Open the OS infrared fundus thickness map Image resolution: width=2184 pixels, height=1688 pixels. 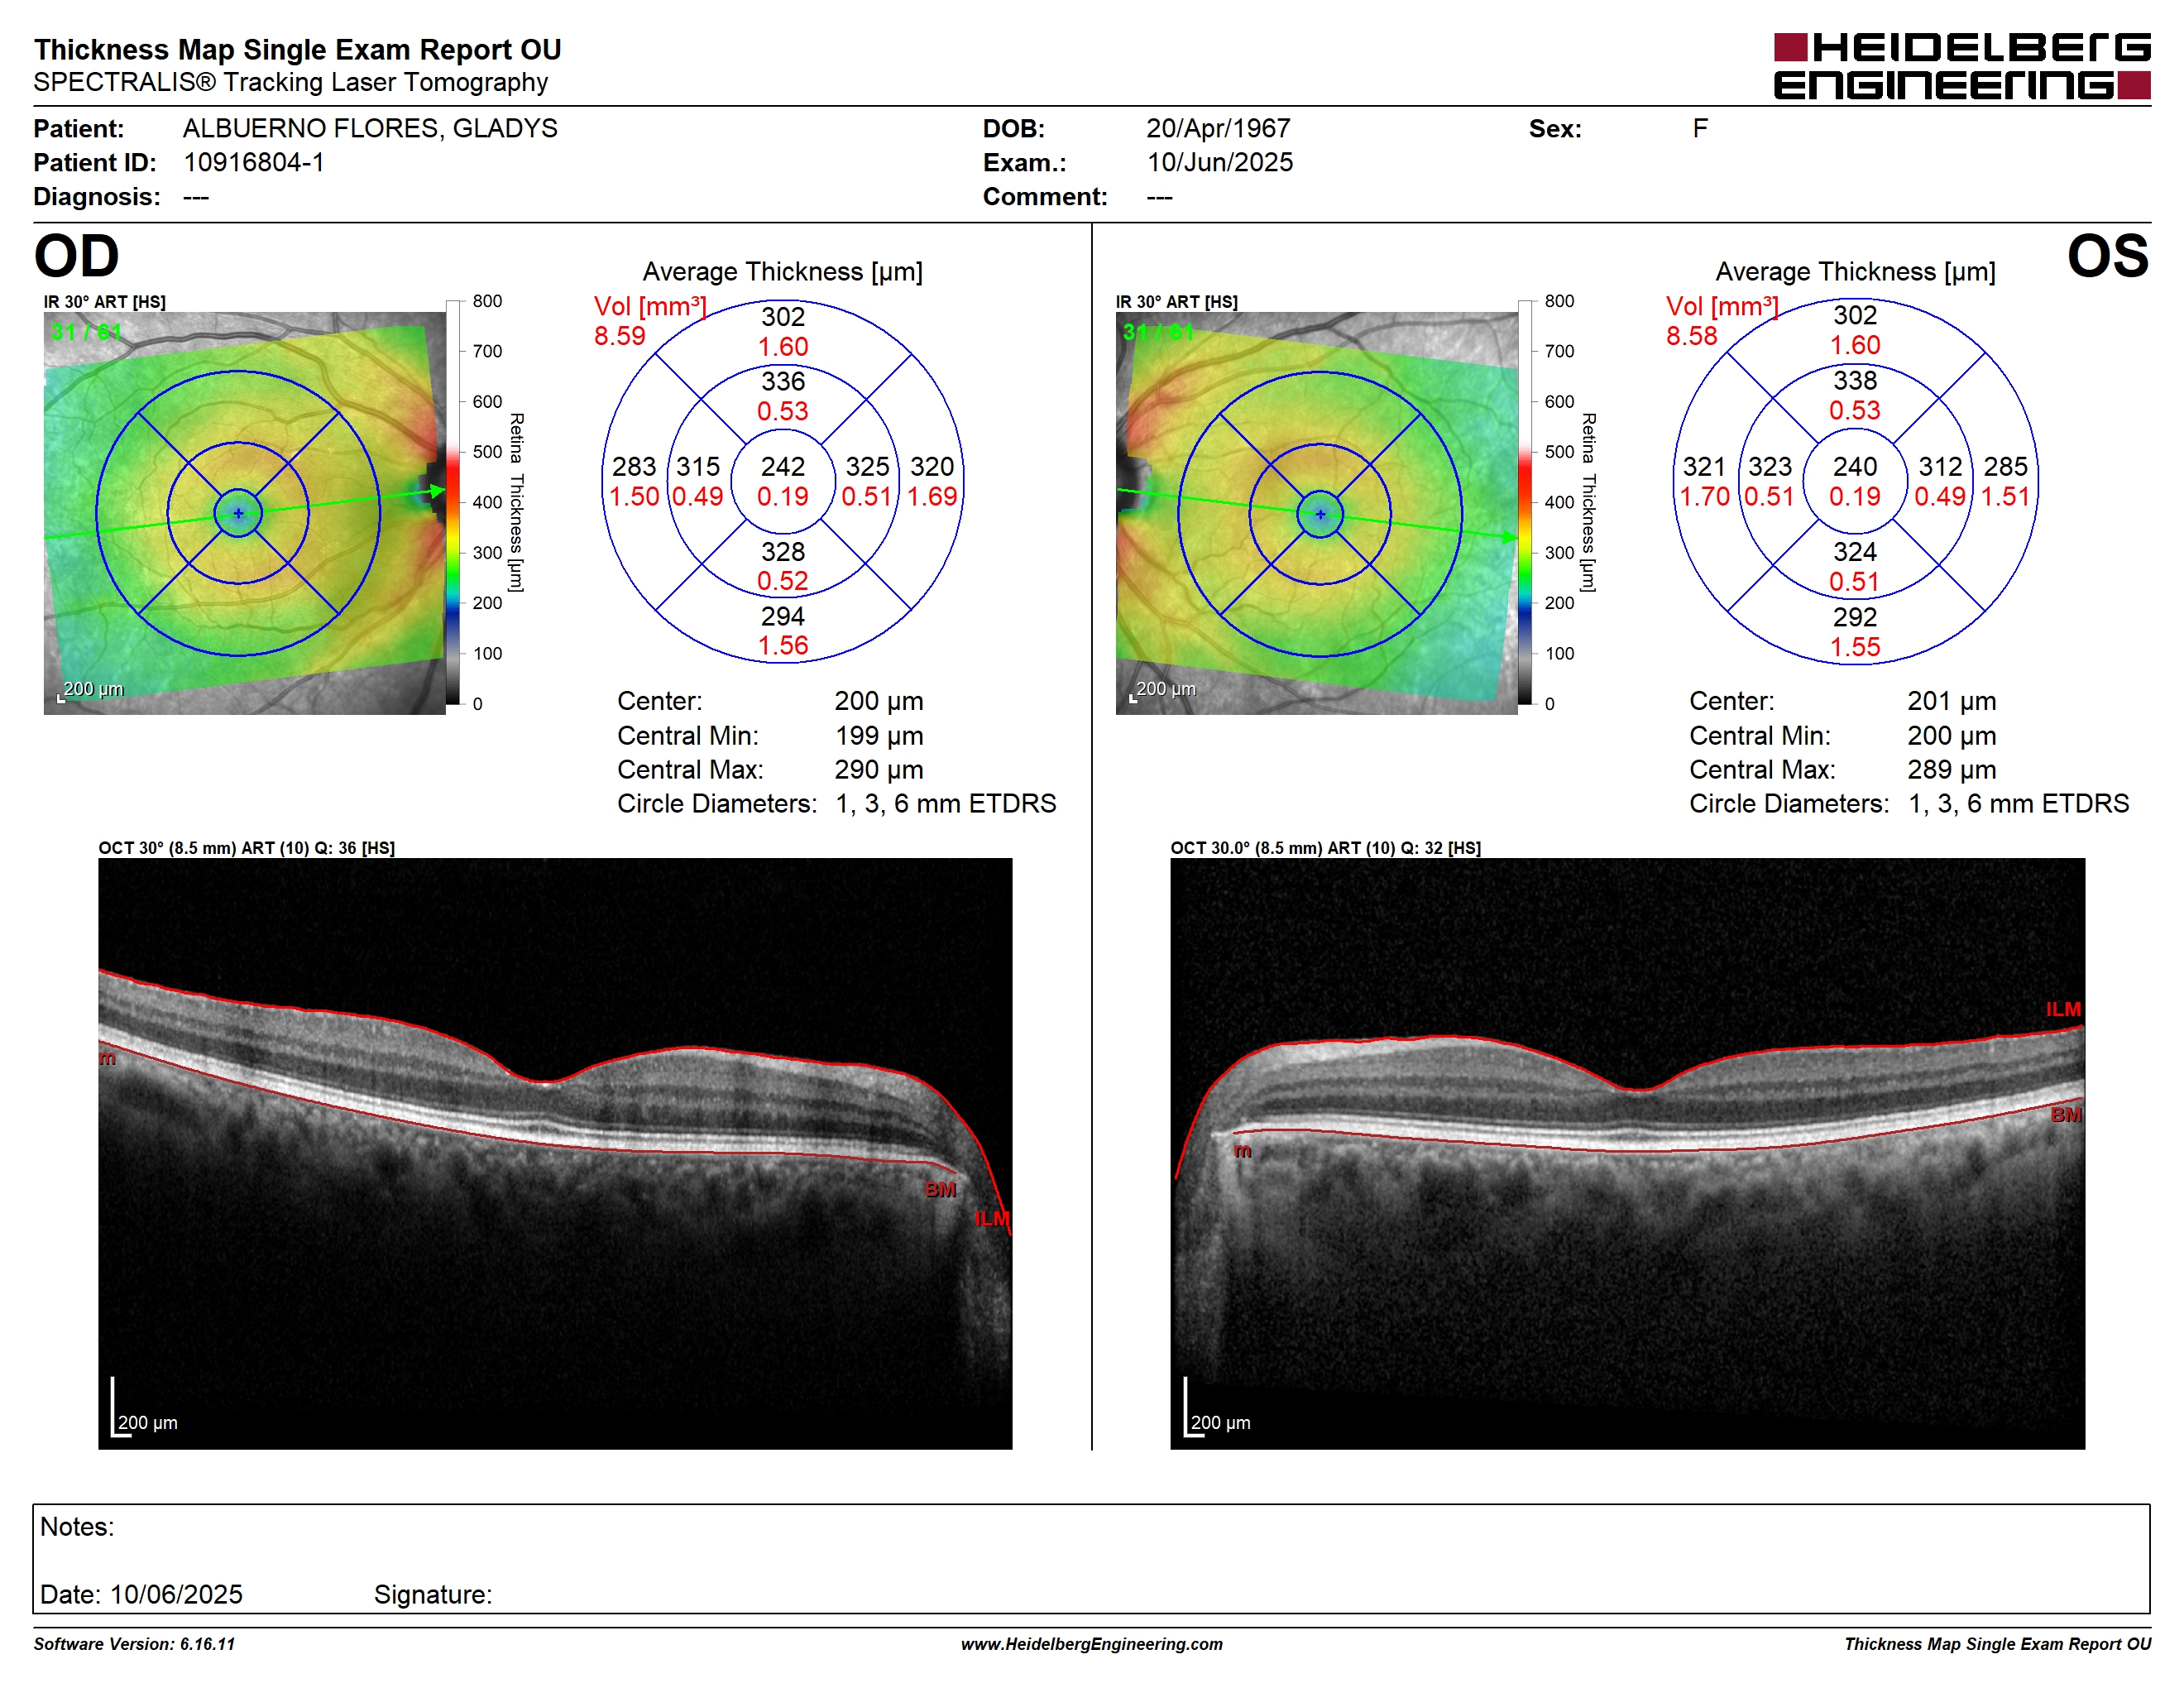pos(1316,513)
